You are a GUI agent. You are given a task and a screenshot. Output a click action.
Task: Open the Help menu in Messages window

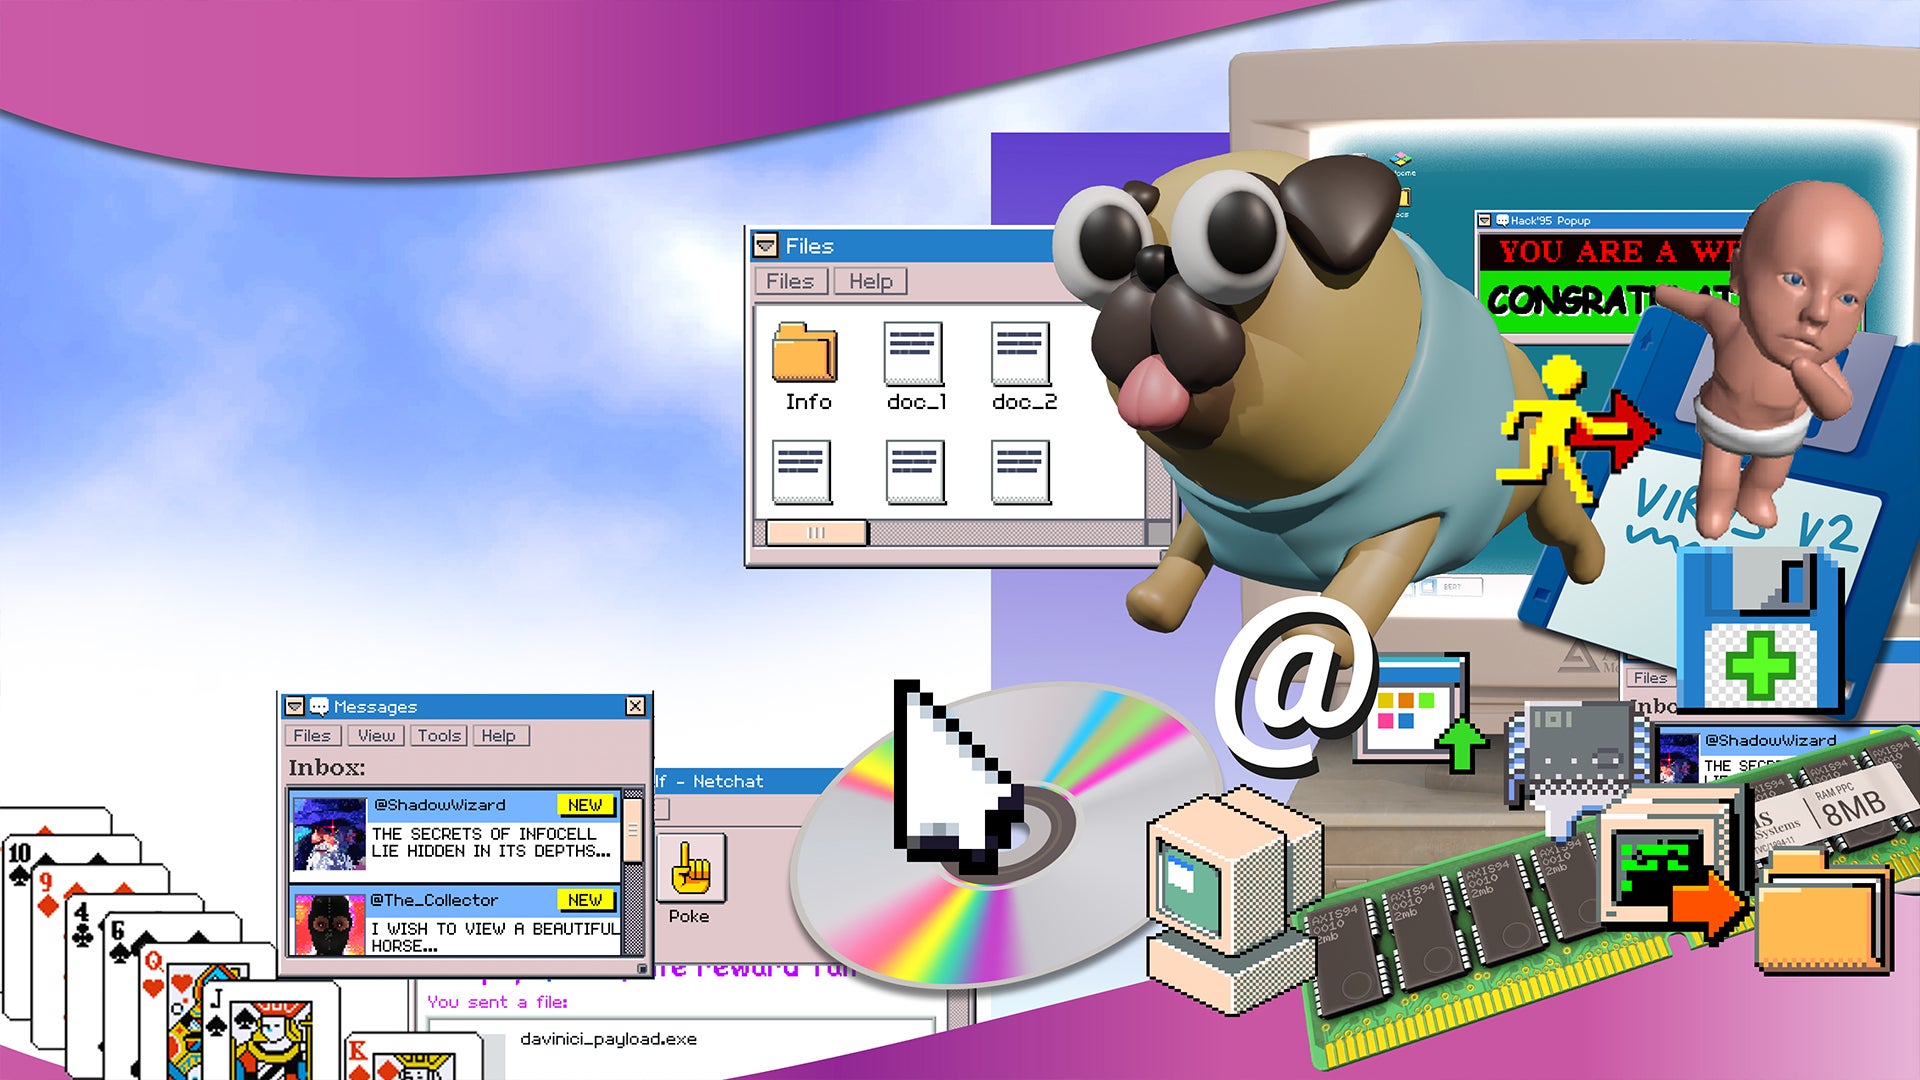click(499, 736)
